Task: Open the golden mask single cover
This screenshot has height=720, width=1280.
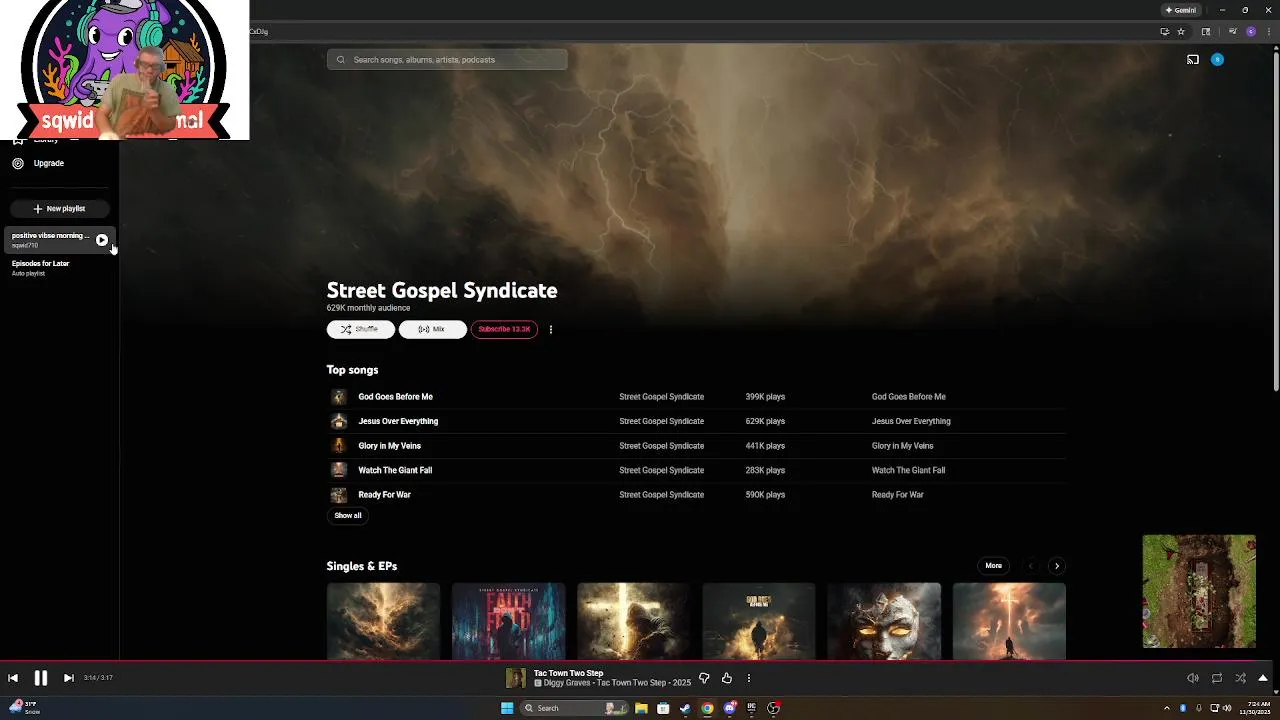Action: 884,621
